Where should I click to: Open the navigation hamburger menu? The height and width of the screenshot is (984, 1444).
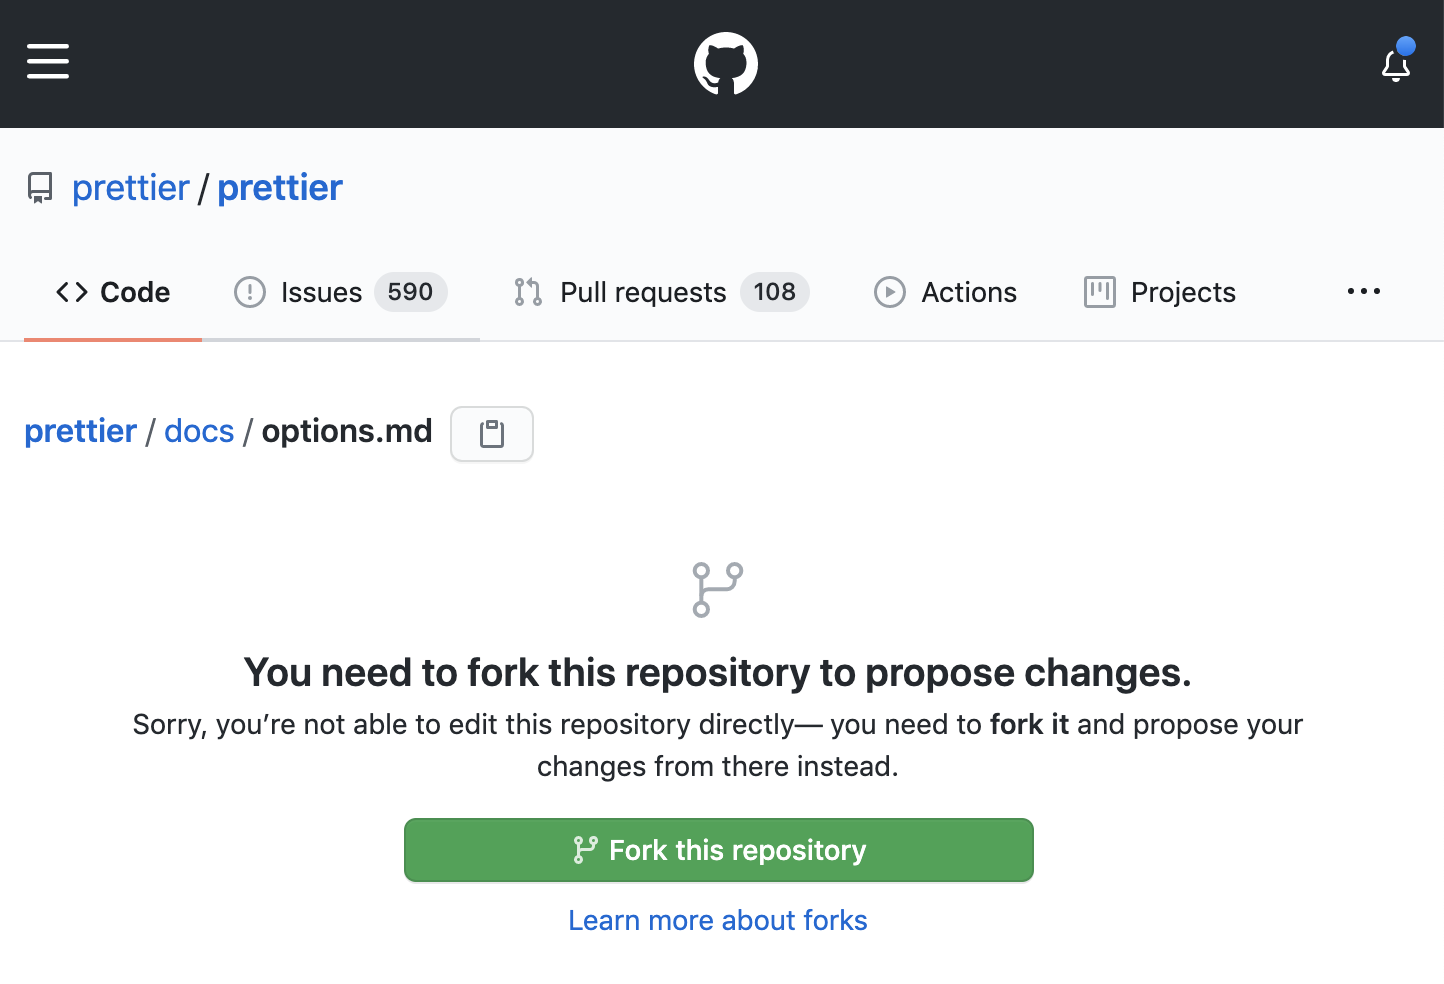click(47, 61)
